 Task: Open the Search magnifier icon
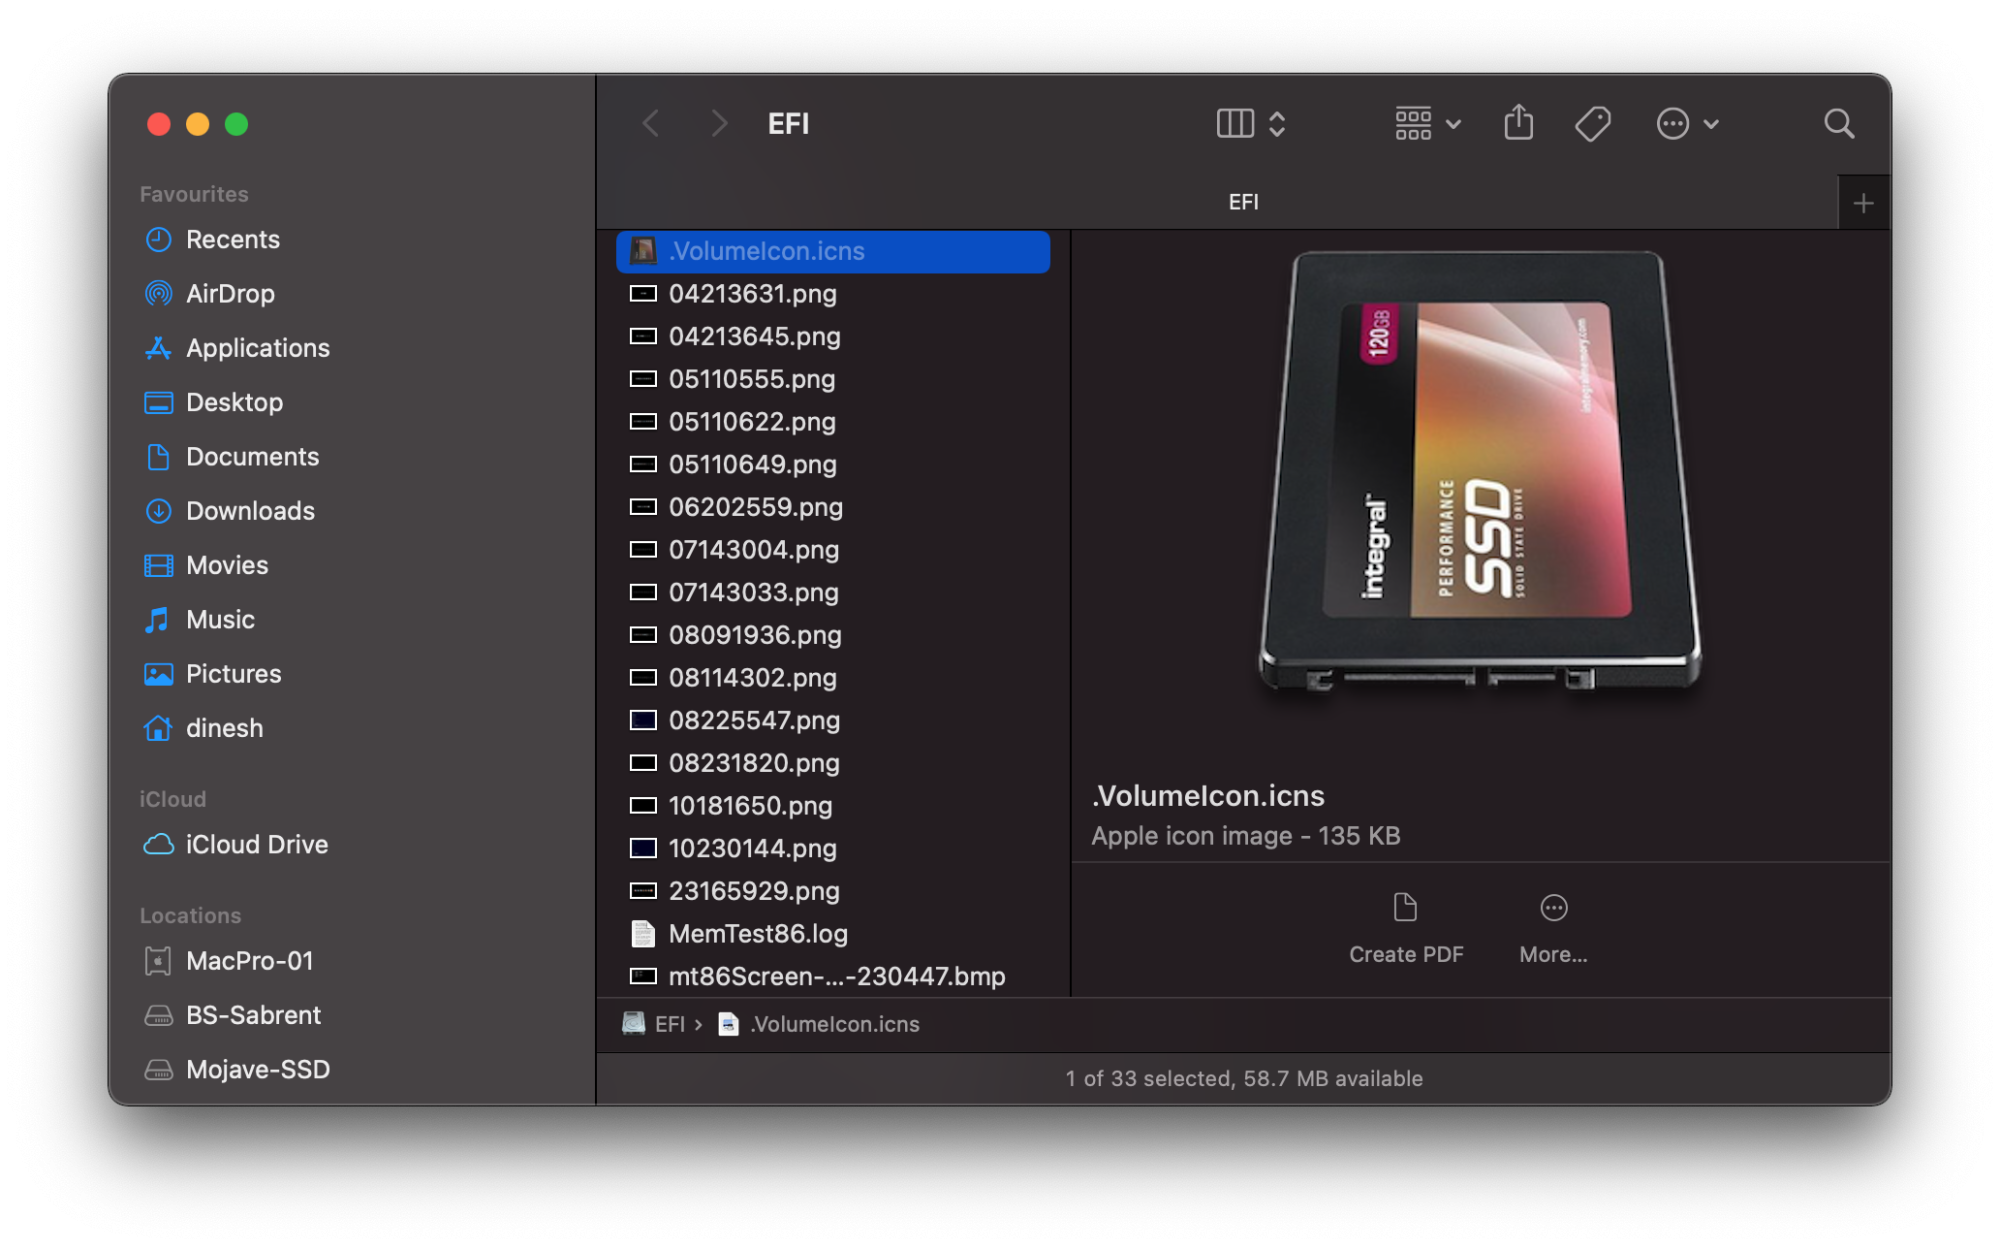pyautogui.click(x=1838, y=123)
